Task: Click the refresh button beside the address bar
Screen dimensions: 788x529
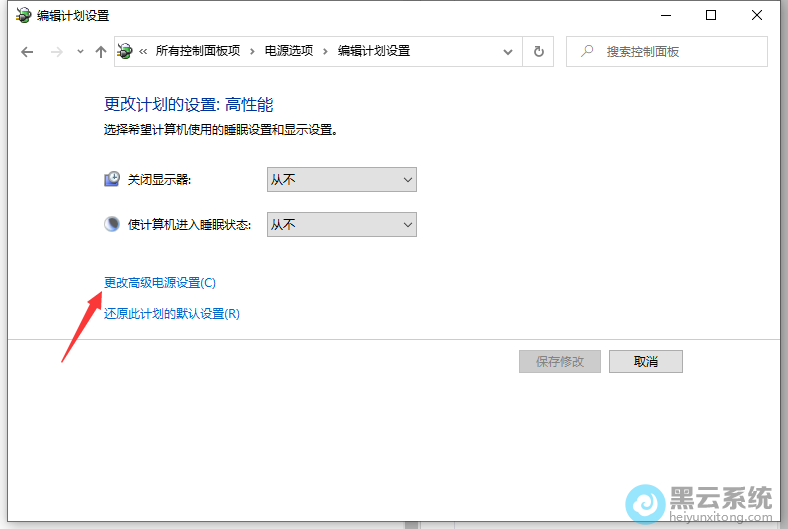Action: click(x=539, y=52)
